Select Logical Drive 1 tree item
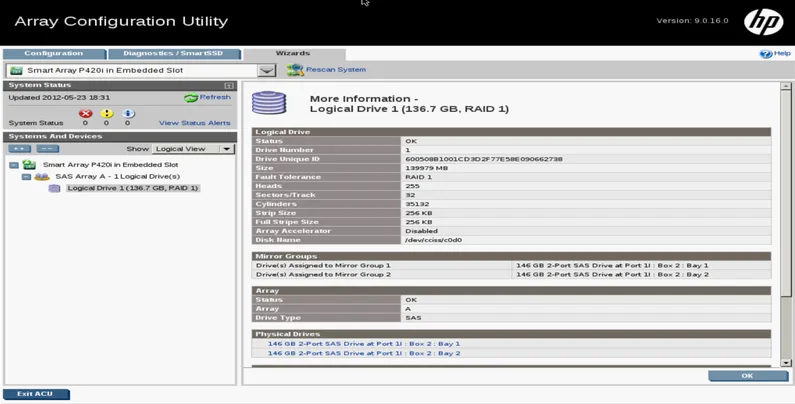Image resolution: width=795 pixels, height=404 pixels. pyautogui.click(x=133, y=188)
